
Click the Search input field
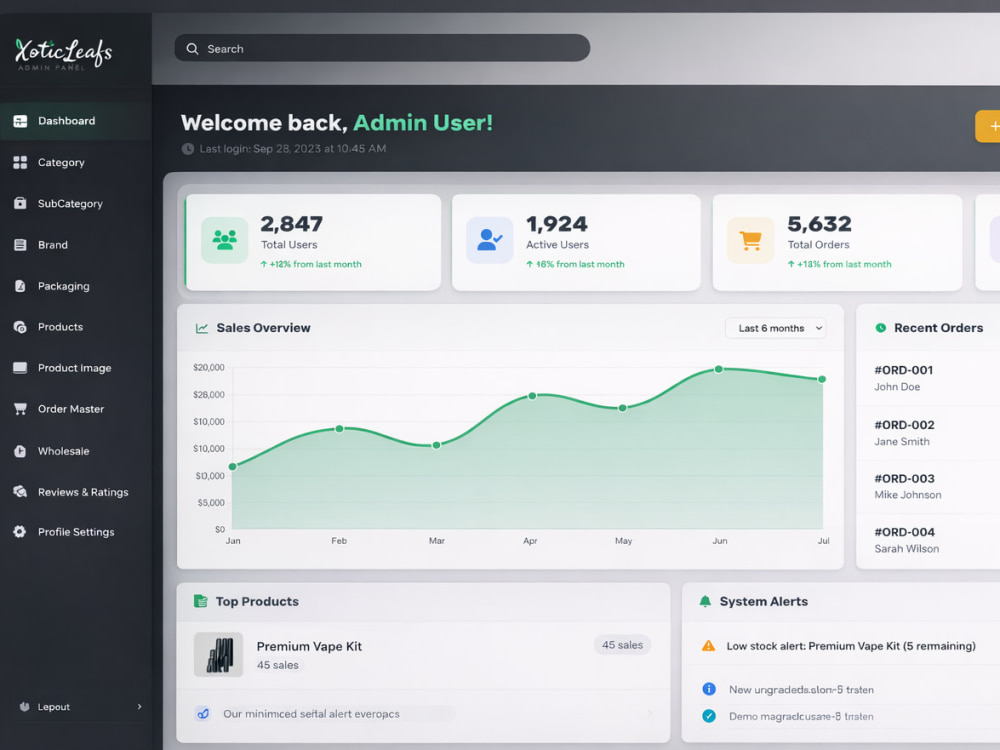[x=382, y=48]
